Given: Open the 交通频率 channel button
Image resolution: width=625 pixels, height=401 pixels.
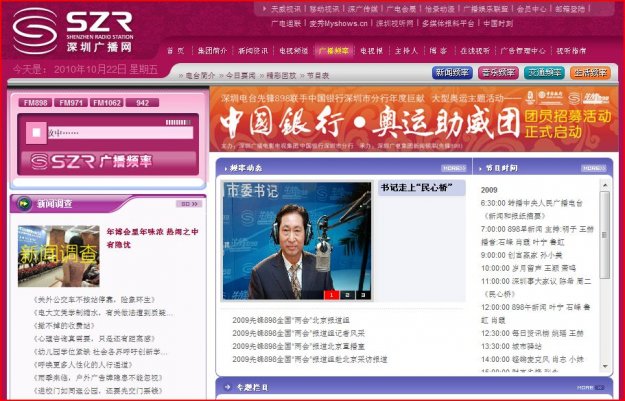Looking at the screenshot, I should (x=544, y=73).
